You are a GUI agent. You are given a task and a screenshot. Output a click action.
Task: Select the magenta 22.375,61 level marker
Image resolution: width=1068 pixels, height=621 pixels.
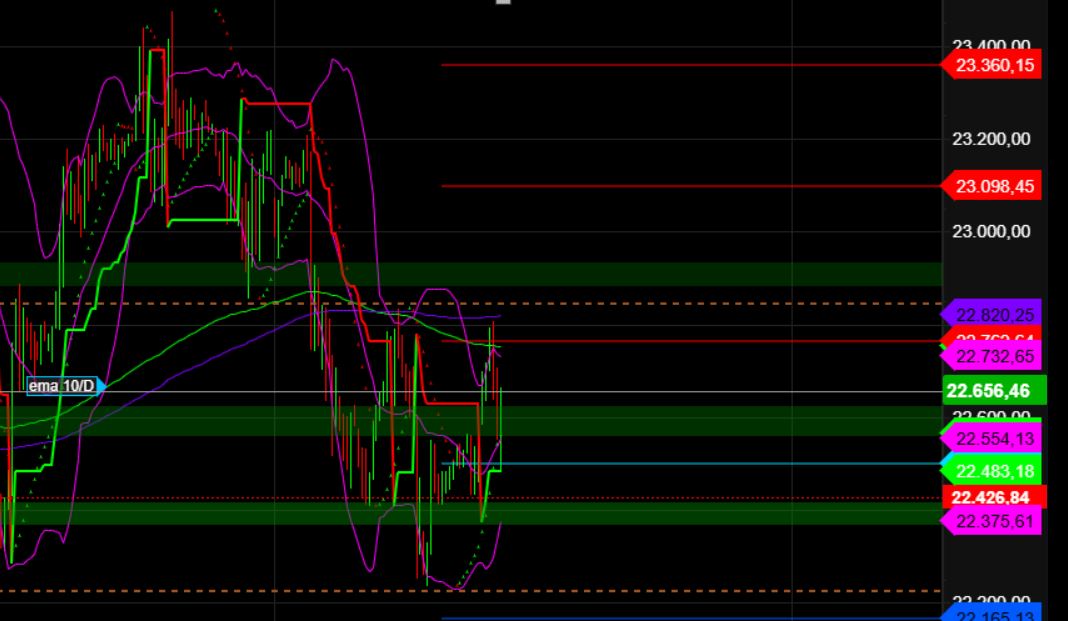point(995,520)
